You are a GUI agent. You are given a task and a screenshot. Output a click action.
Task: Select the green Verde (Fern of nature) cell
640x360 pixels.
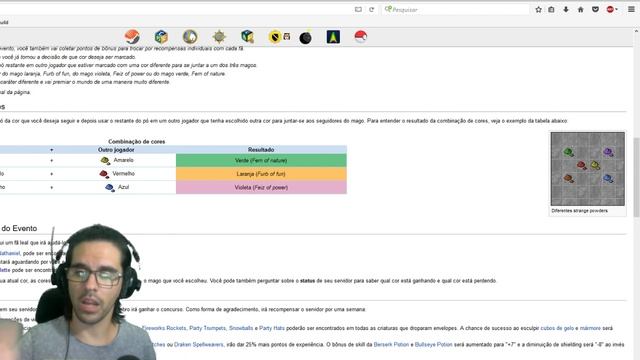point(261,160)
